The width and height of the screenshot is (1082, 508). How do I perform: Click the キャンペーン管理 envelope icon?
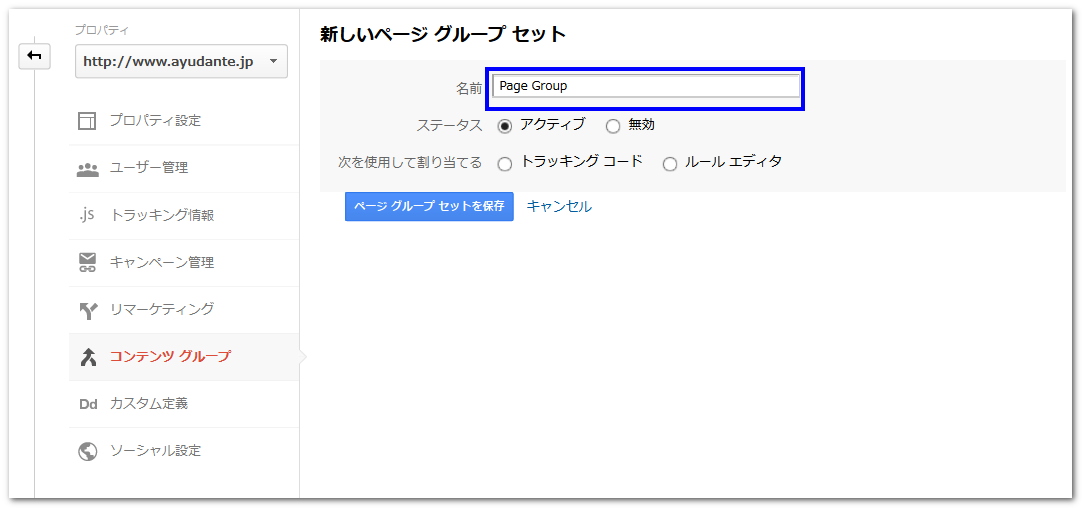(x=88, y=262)
